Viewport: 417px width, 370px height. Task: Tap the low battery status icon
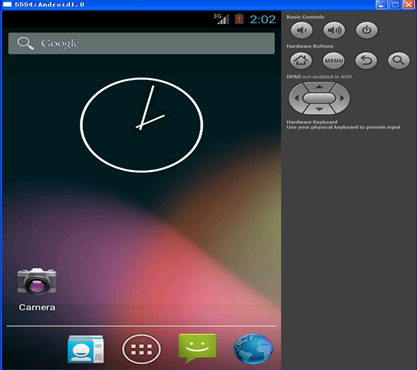239,19
